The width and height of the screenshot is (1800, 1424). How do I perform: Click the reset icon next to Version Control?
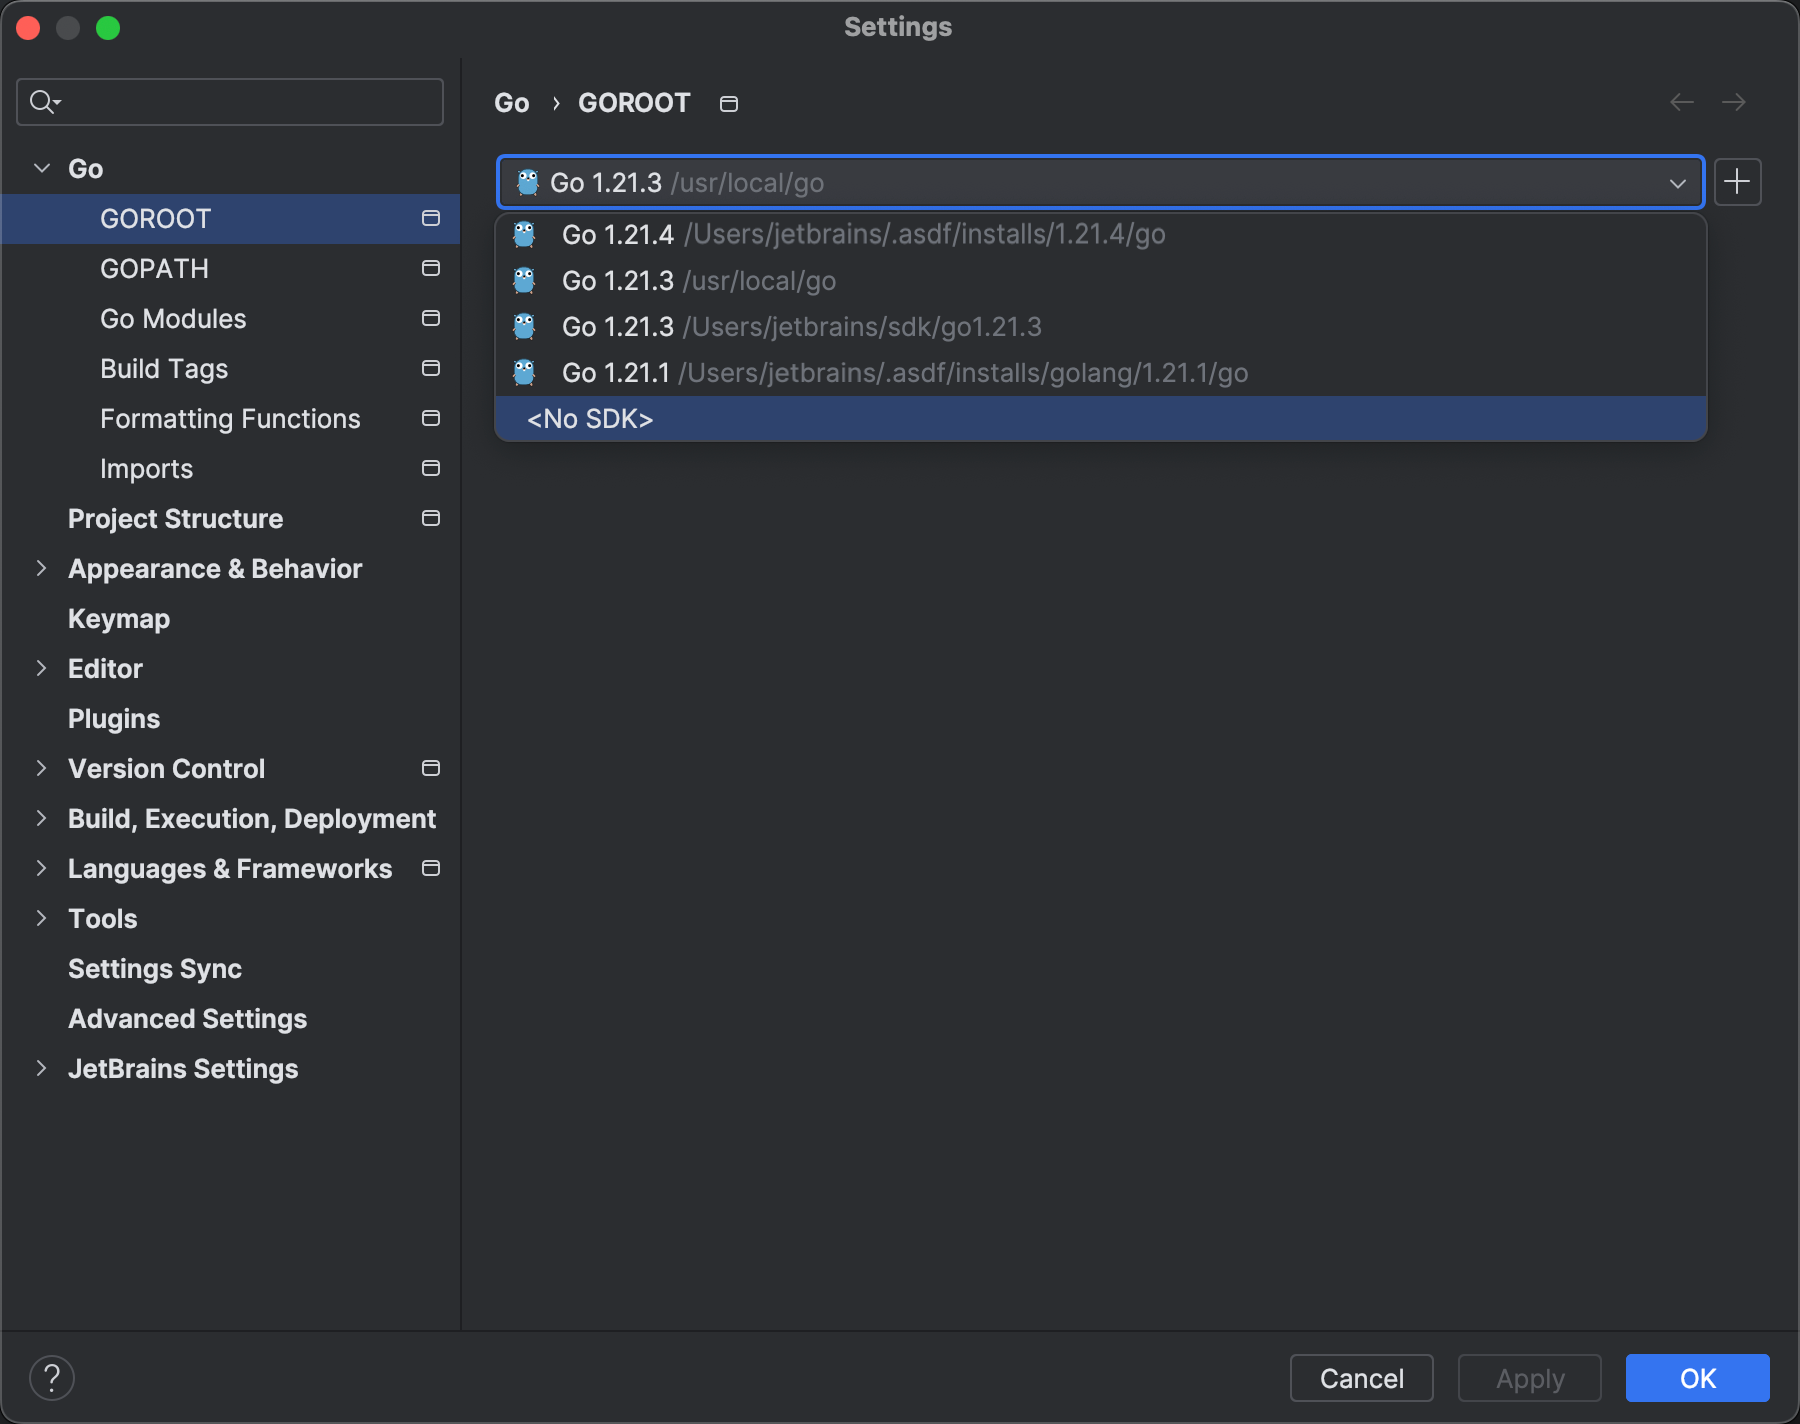430,768
